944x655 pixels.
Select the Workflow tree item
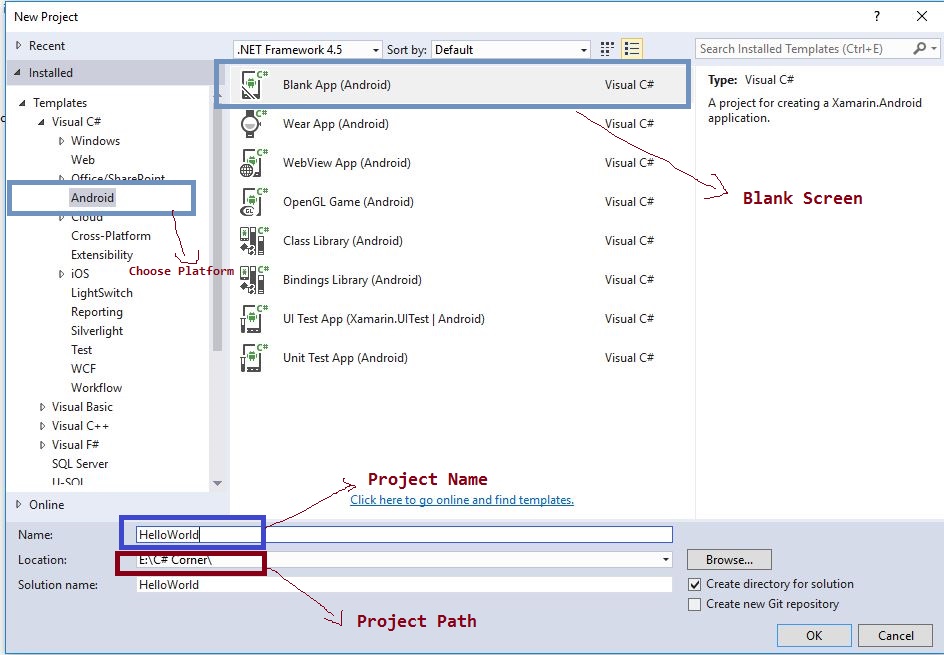(96, 388)
